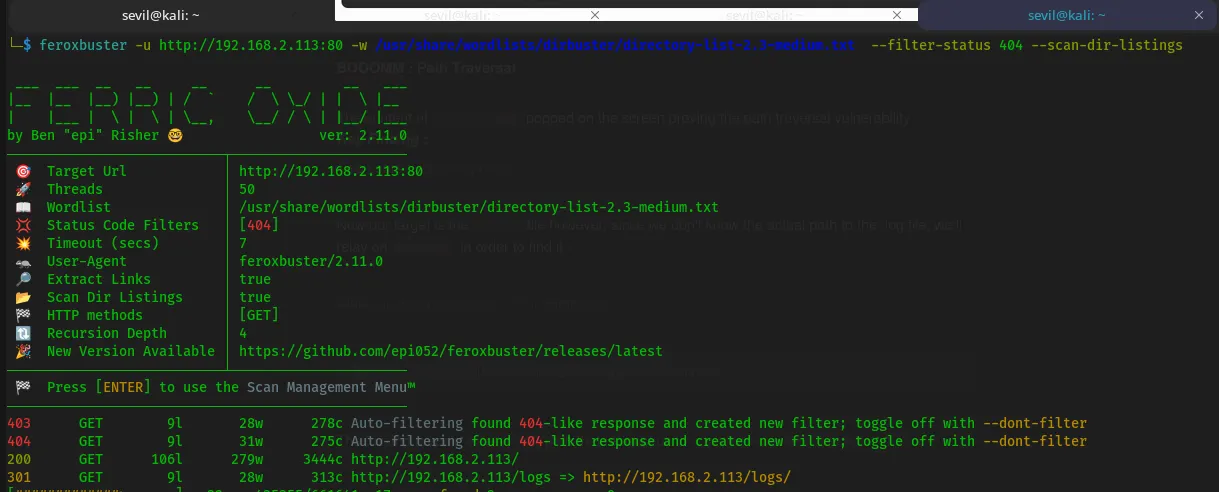The width and height of the screenshot is (1219, 492).
Task: Click the arrows icon beside Recursion Depth
Action: 24,333
